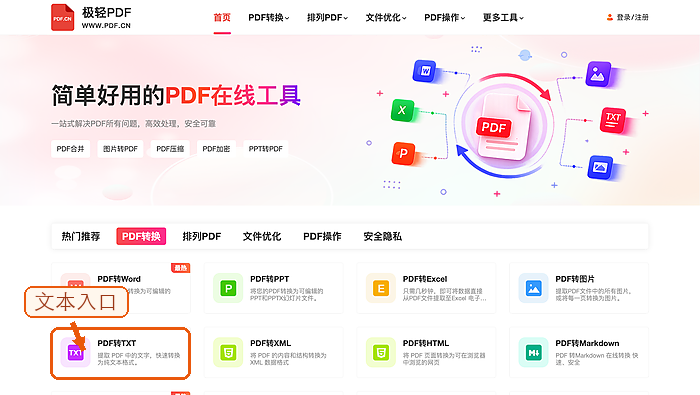Image resolution: width=700 pixels, height=395 pixels.
Task: Switch to the 文件优化 category tab
Action: [x=262, y=236]
